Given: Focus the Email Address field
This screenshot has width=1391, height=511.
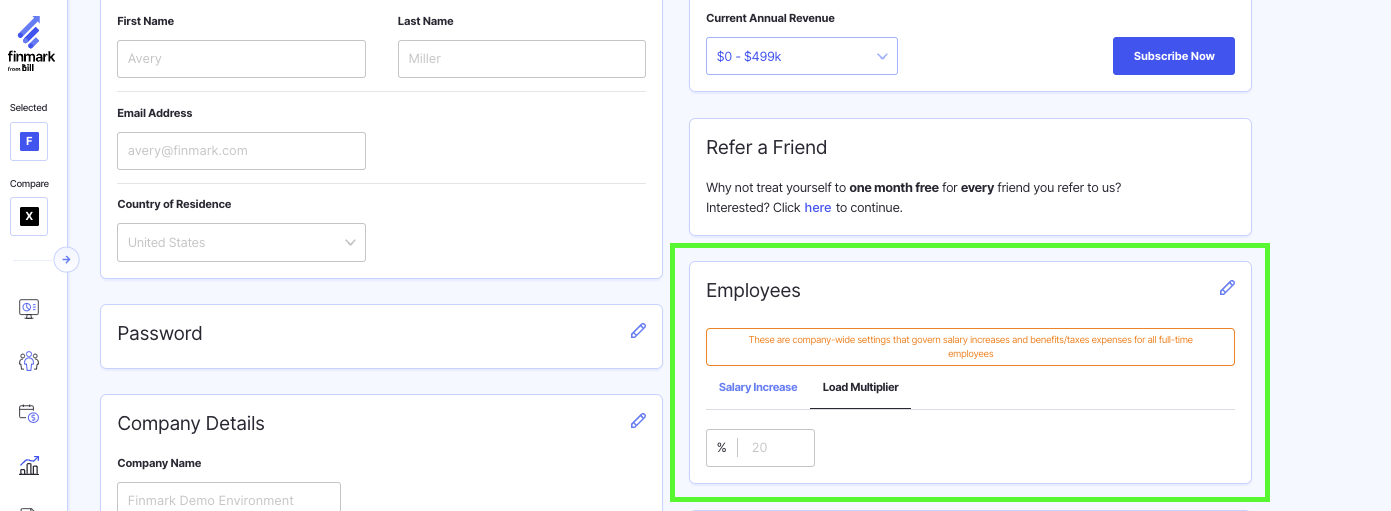Looking at the screenshot, I should [241, 151].
